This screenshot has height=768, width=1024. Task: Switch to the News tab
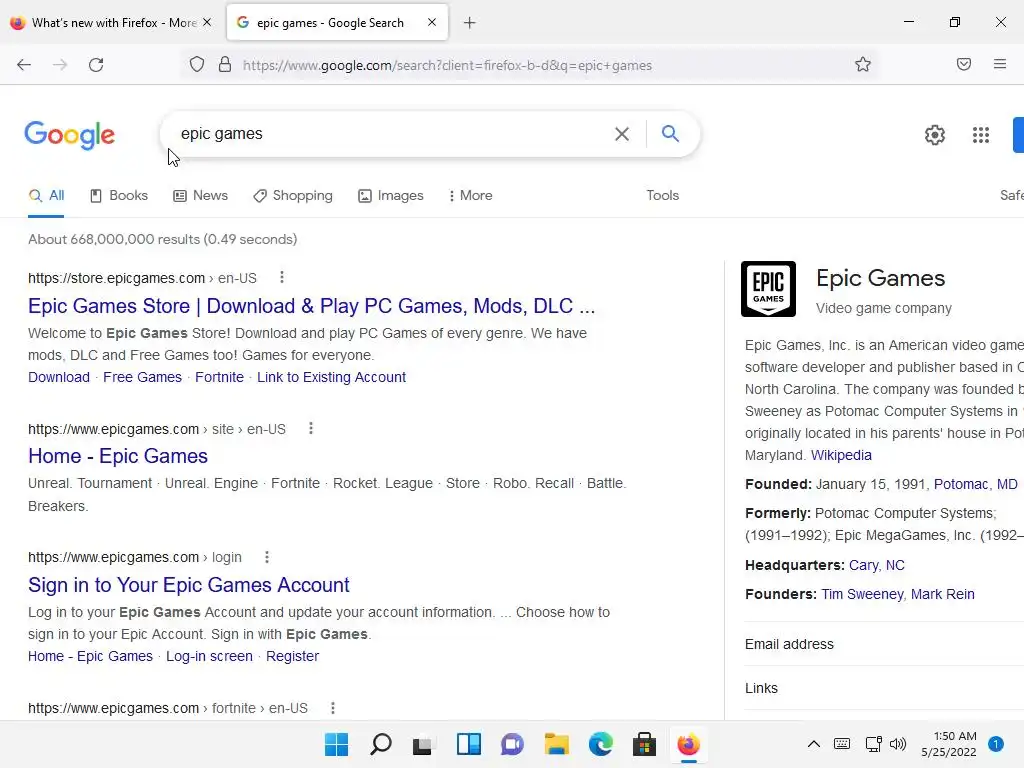coord(200,196)
